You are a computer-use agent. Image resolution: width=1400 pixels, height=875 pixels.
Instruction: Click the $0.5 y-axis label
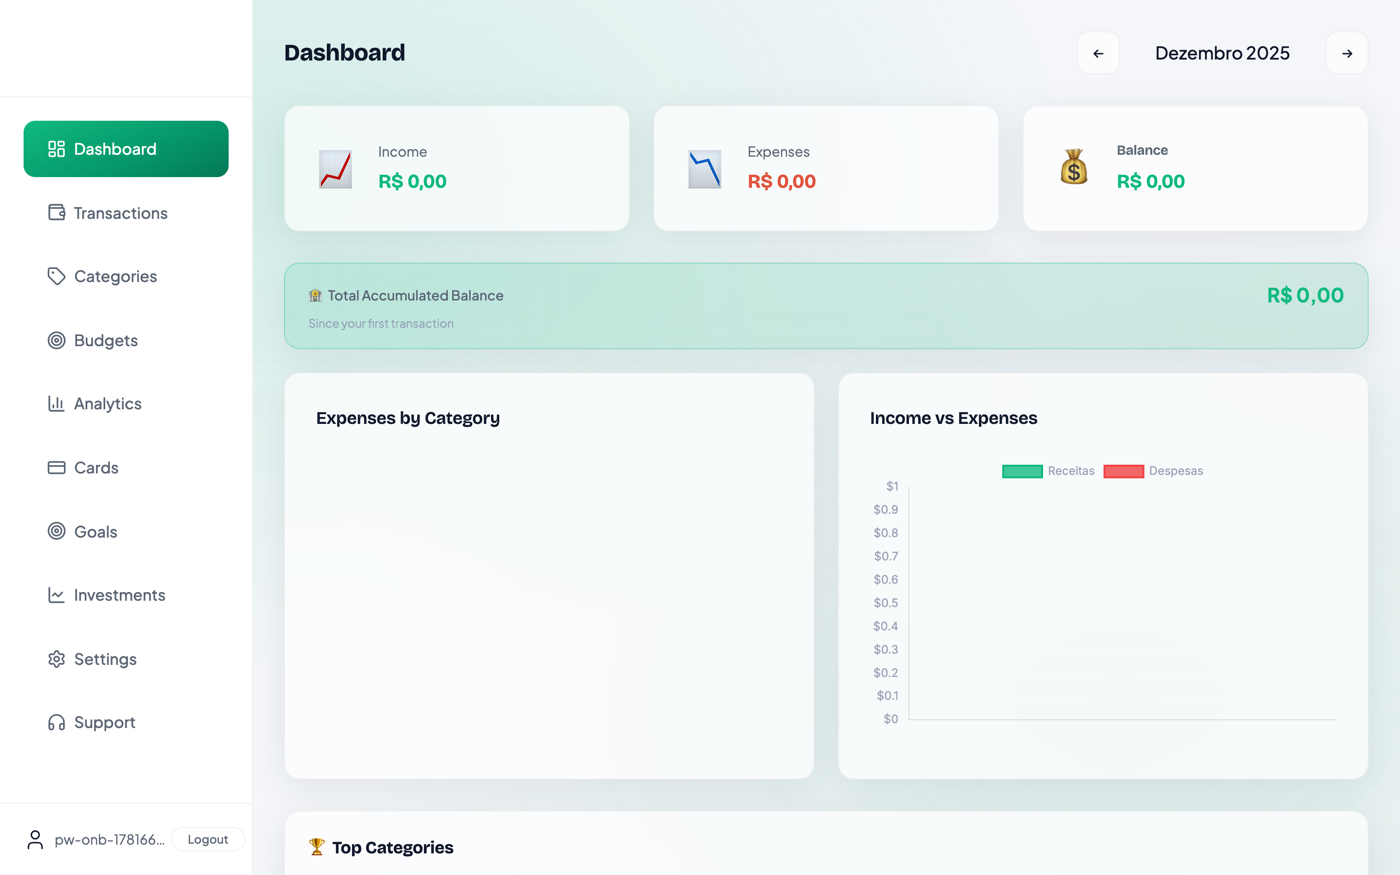885,603
